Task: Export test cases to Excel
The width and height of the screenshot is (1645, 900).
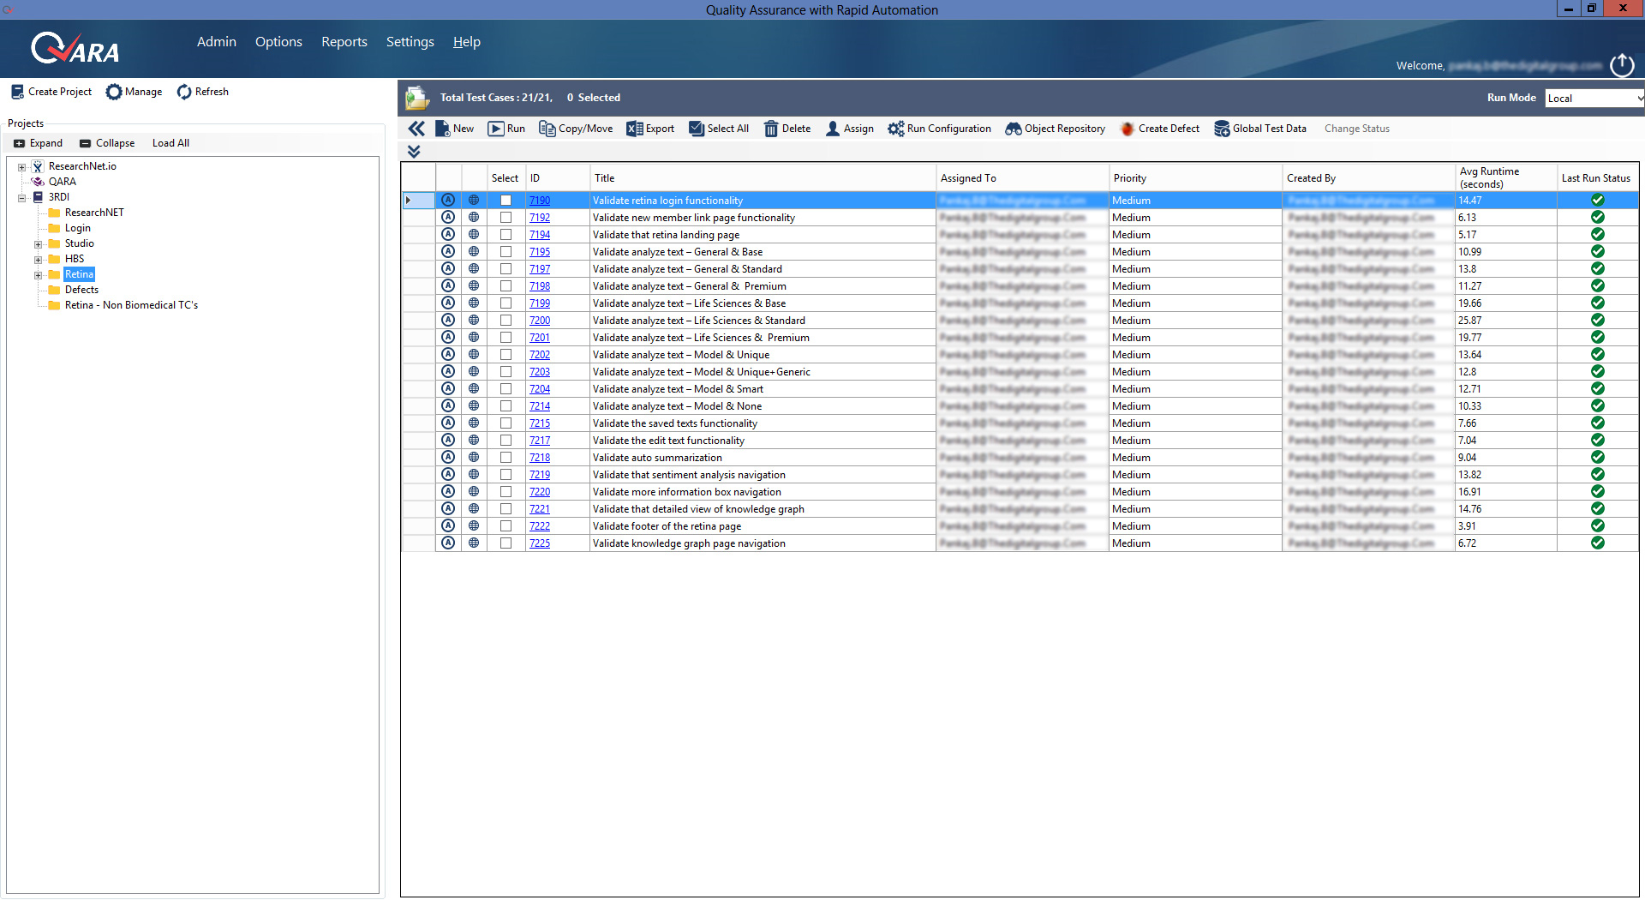Action: 634,129
